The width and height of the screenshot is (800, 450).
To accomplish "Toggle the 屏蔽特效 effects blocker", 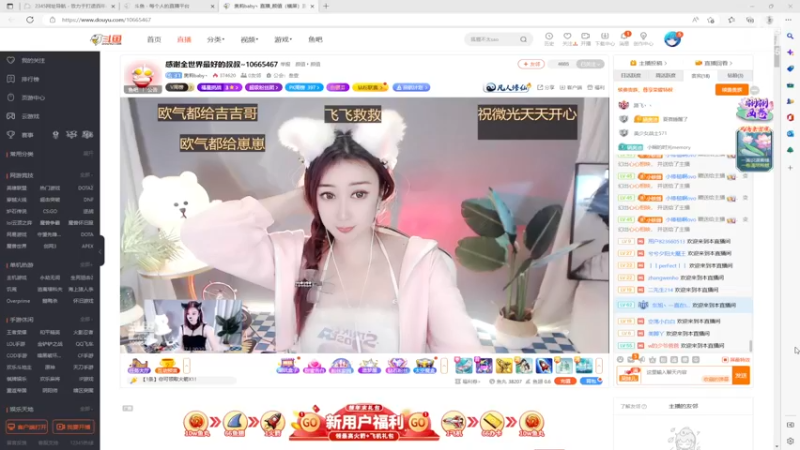I will pyautogui.click(x=736, y=360).
